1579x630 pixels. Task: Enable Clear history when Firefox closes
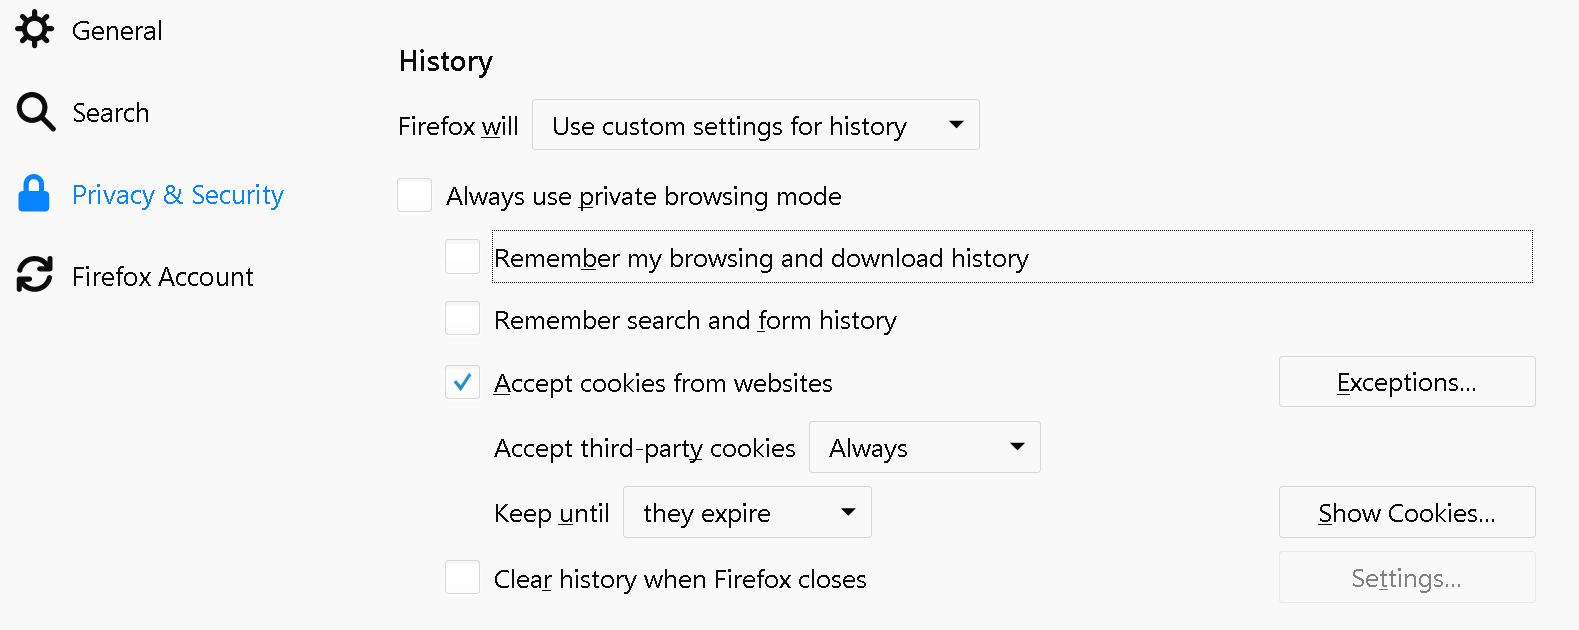click(x=462, y=577)
